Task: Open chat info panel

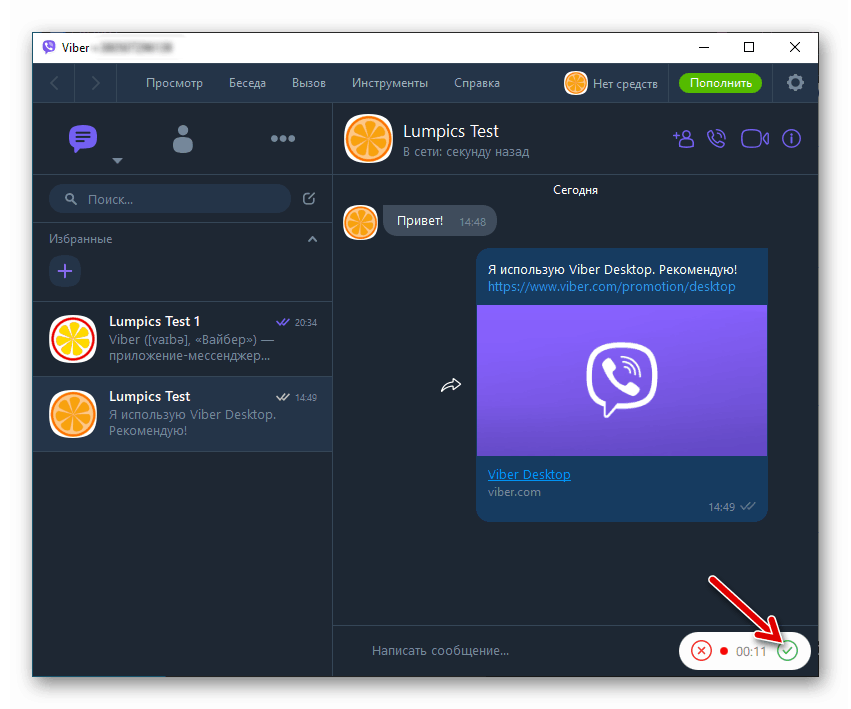Action: 791,138
